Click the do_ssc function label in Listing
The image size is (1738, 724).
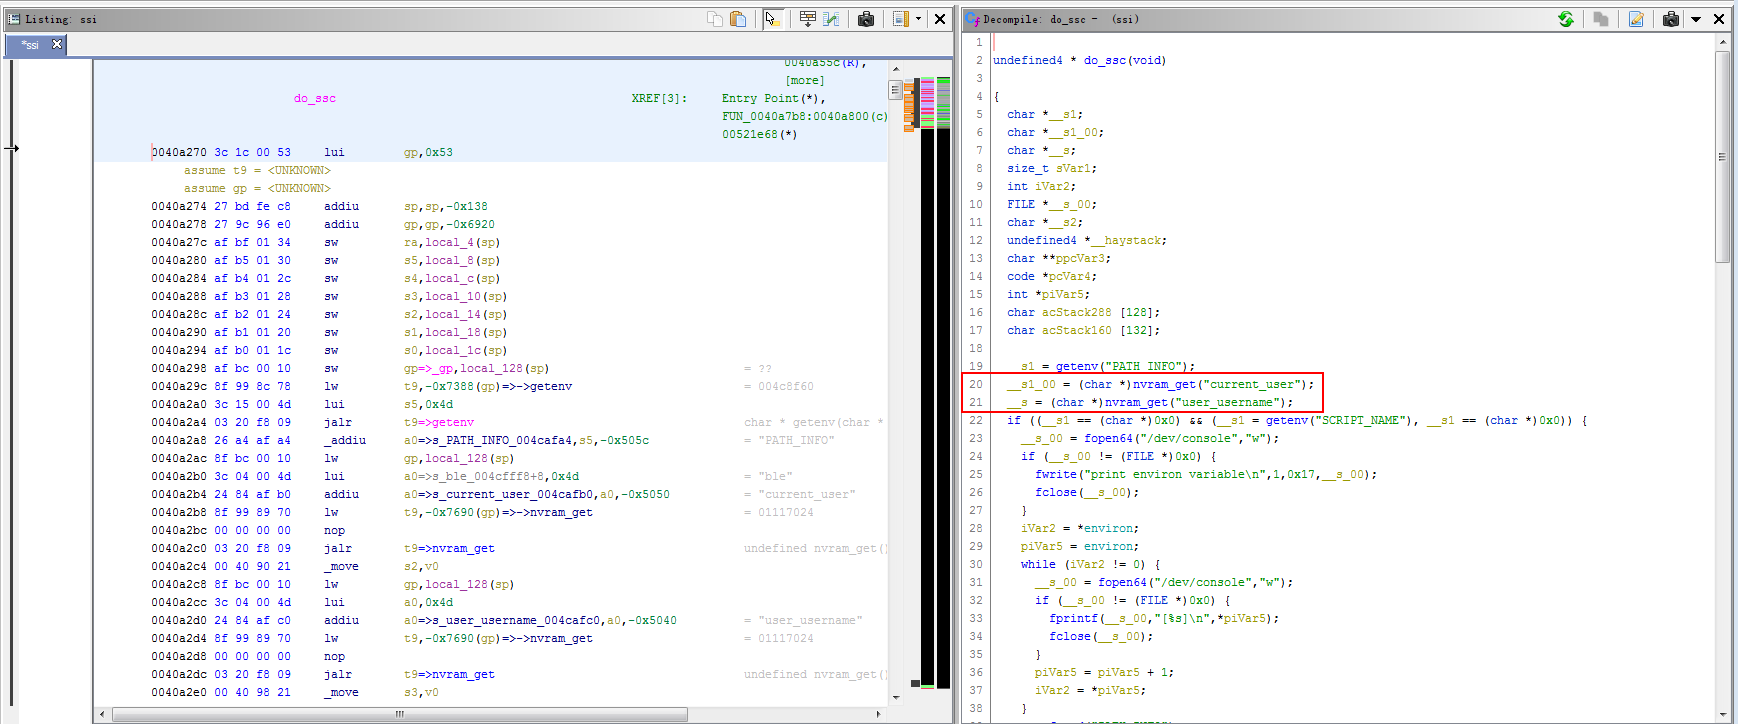[314, 98]
